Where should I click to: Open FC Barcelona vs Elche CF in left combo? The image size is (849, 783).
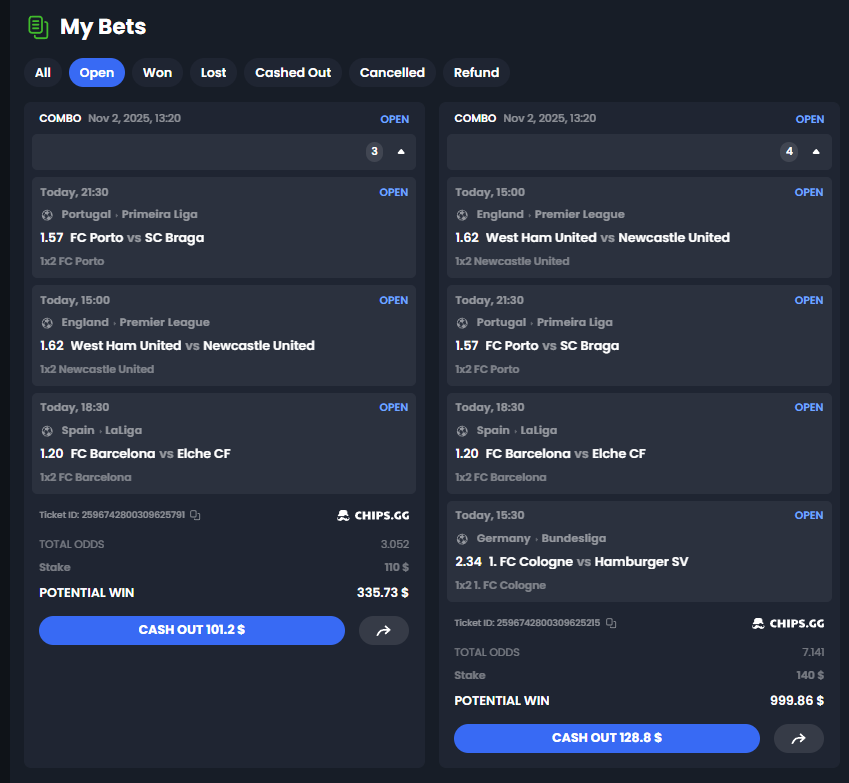(x=151, y=454)
